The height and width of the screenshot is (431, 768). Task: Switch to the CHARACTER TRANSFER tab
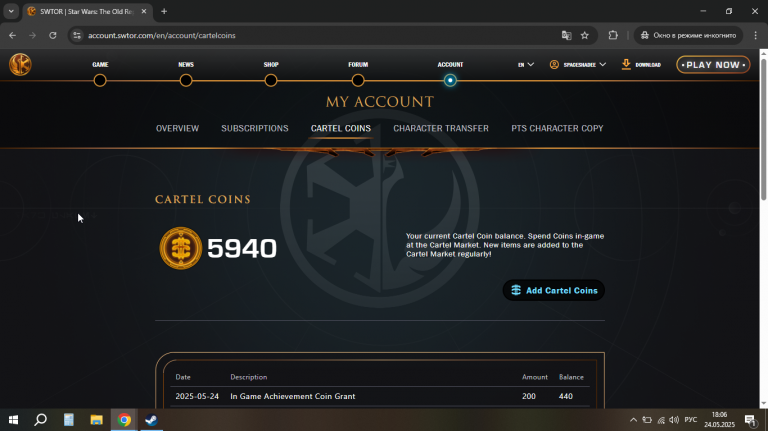click(441, 128)
